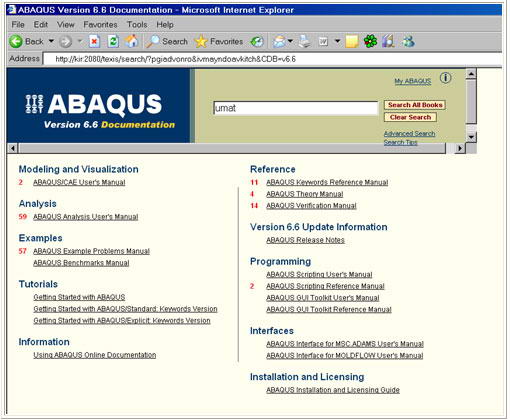Open the Back history dropdown arrow

[51, 41]
